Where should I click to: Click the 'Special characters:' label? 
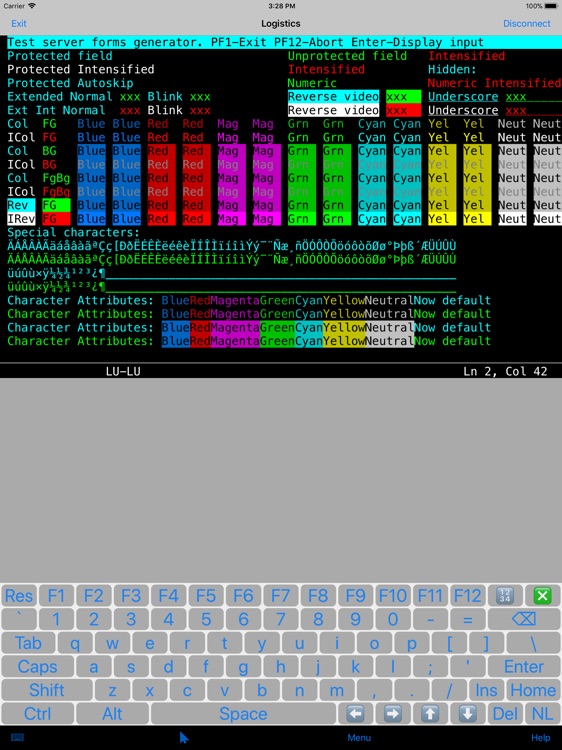tap(73, 232)
